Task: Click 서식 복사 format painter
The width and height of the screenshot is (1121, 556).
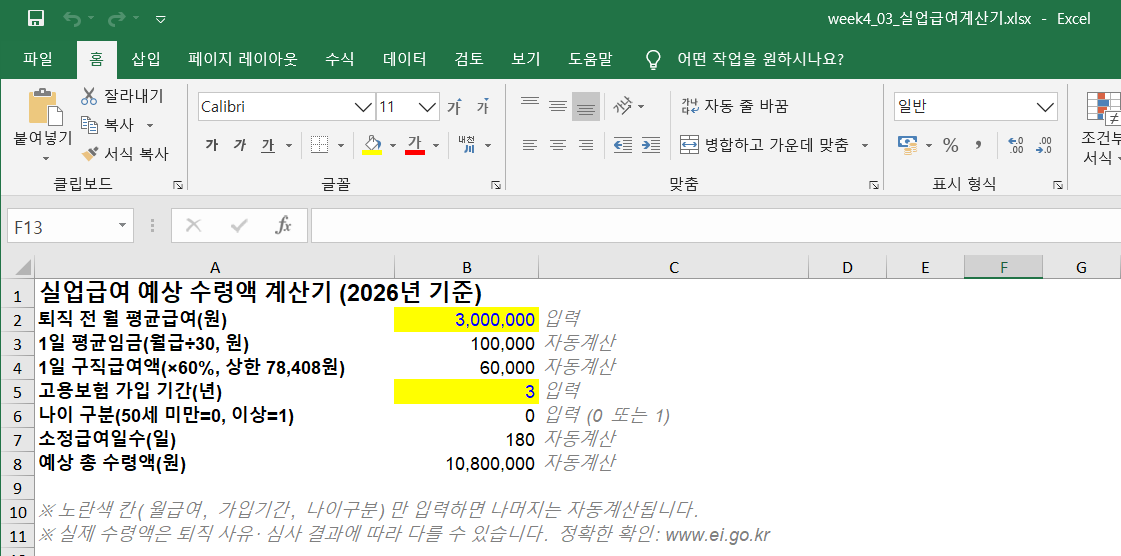Action: click(x=125, y=154)
